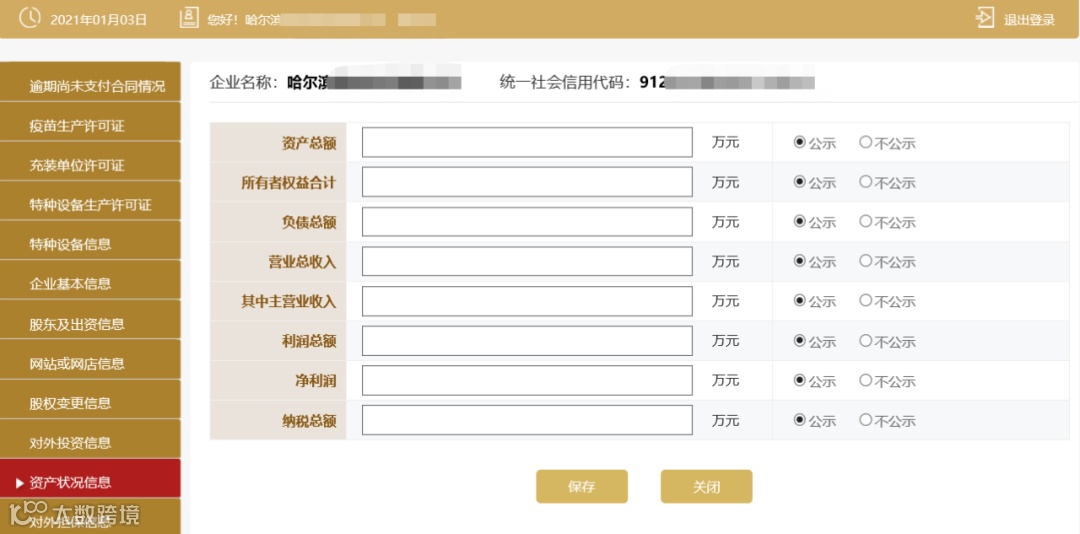Click the user profile icon in header
The height and width of the screenshot is (534, 1080).
[x=189, y=18]
